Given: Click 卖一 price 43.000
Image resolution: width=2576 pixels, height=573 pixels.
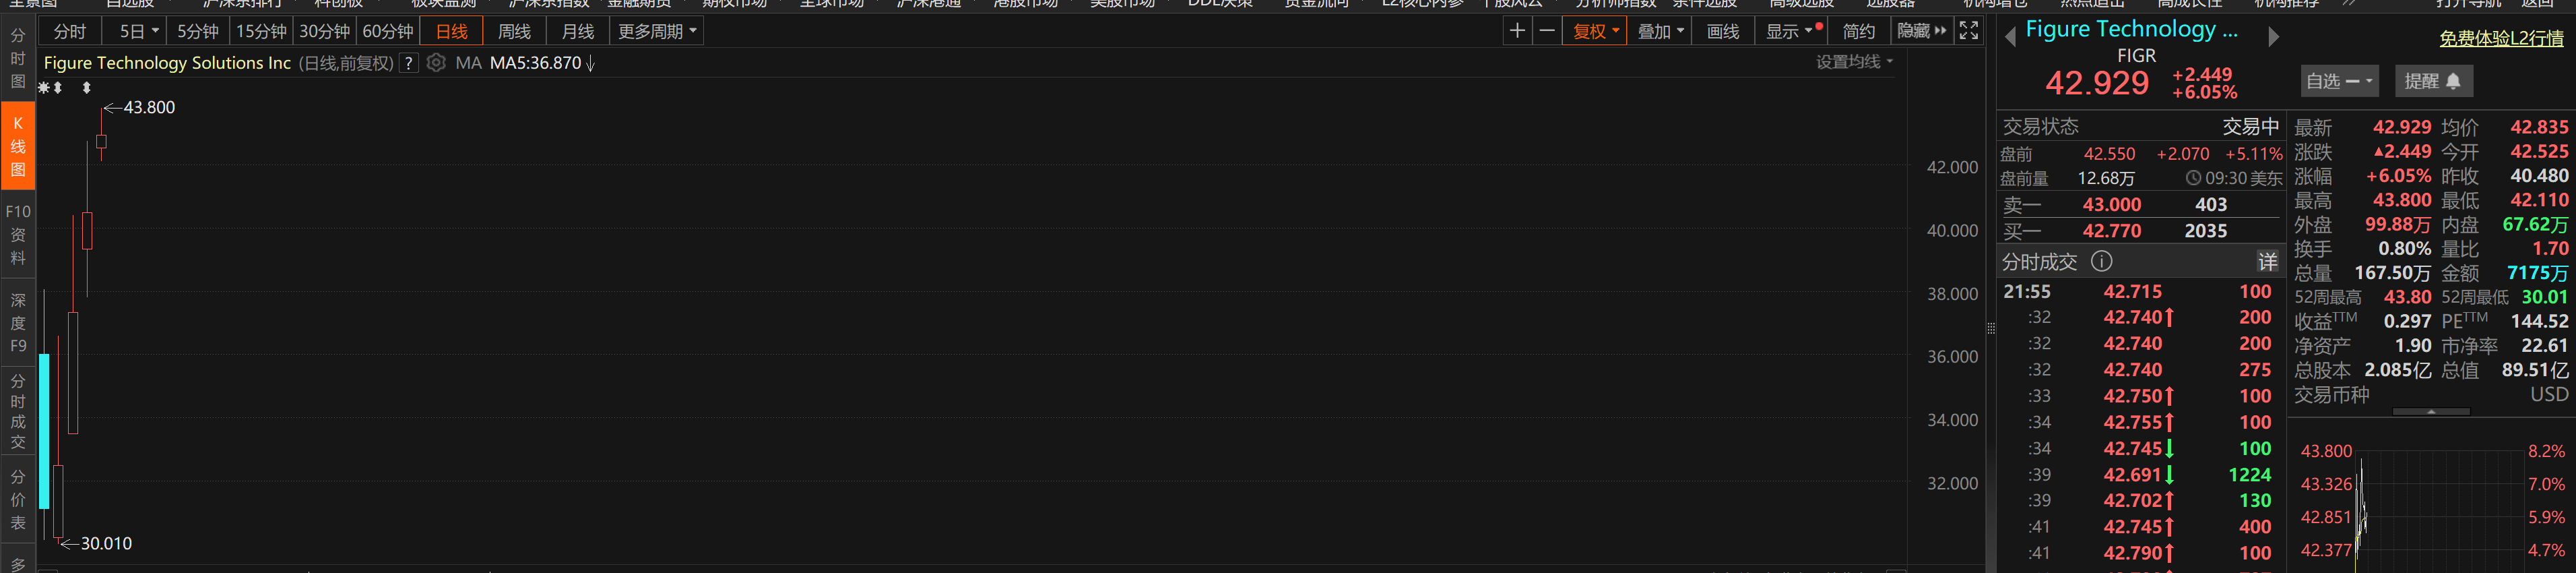Looking at the screenshot, I should (x=2112, y=204).
